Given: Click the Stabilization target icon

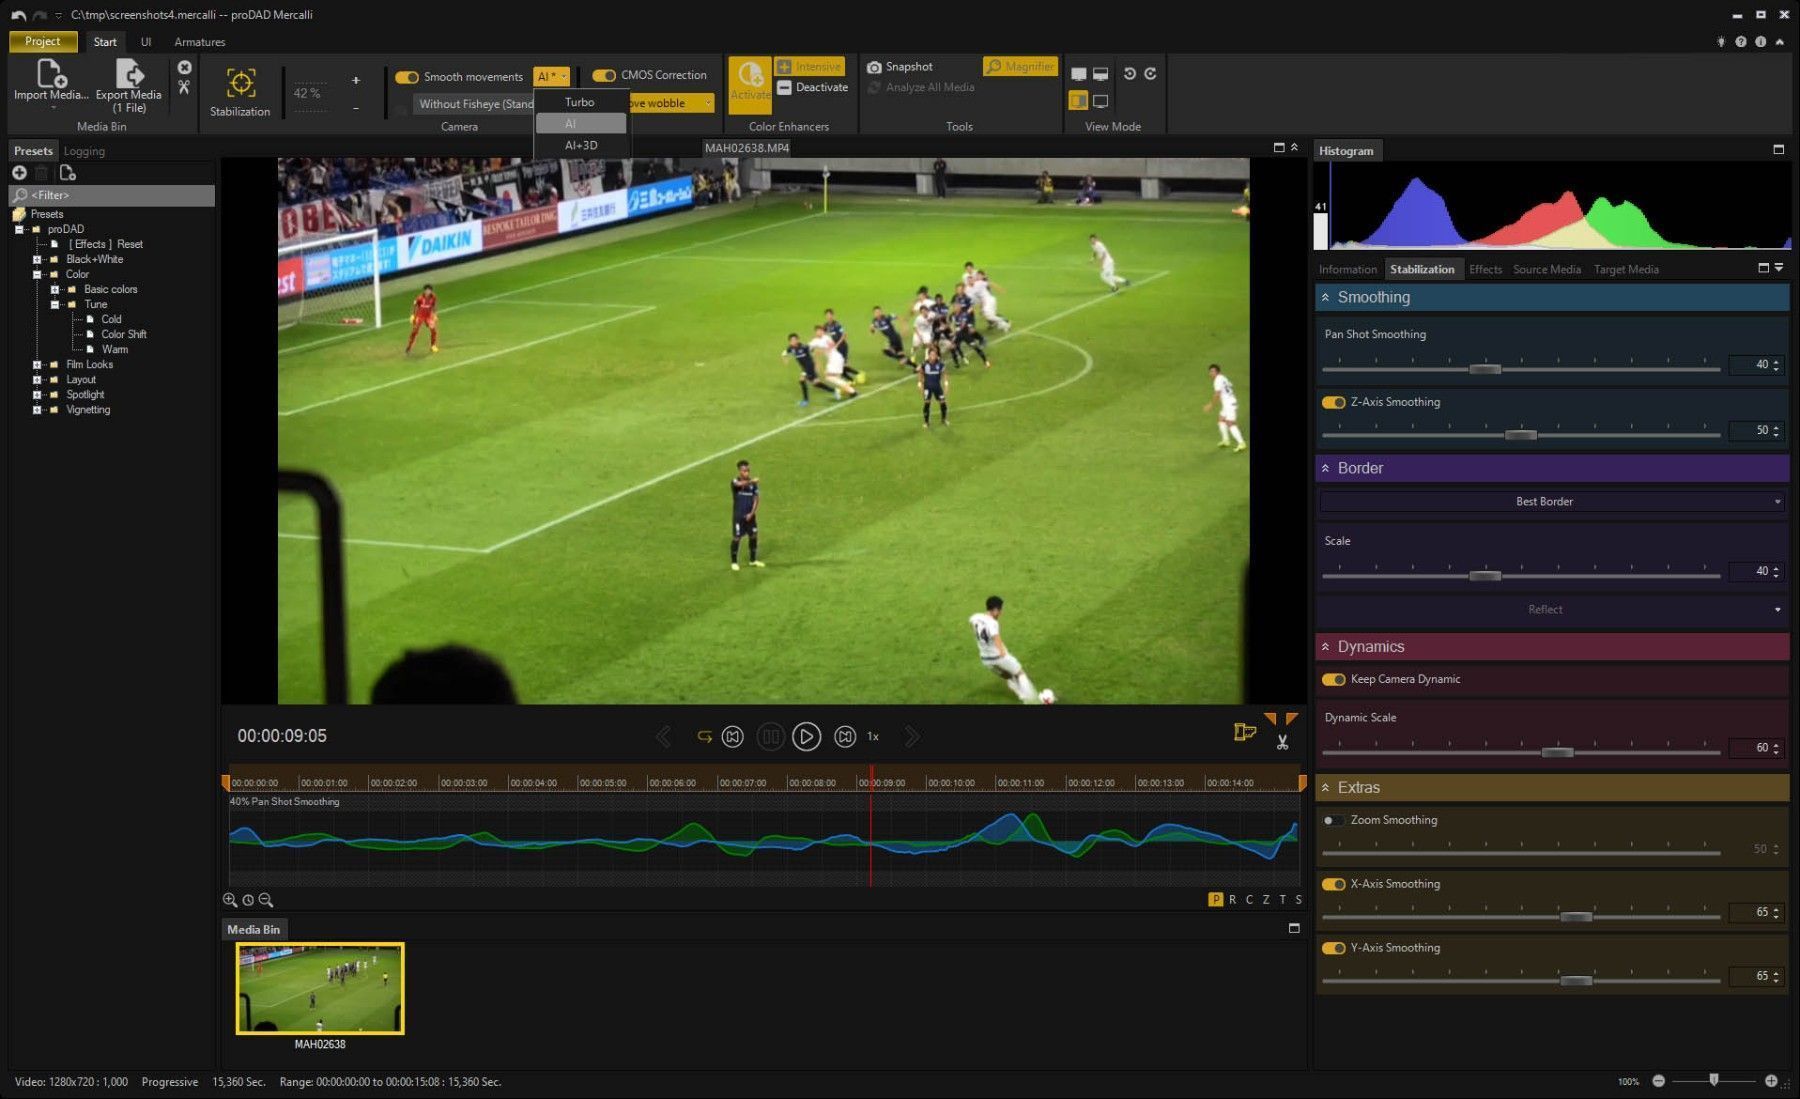Looking at the screenshot, I should 240,83.
